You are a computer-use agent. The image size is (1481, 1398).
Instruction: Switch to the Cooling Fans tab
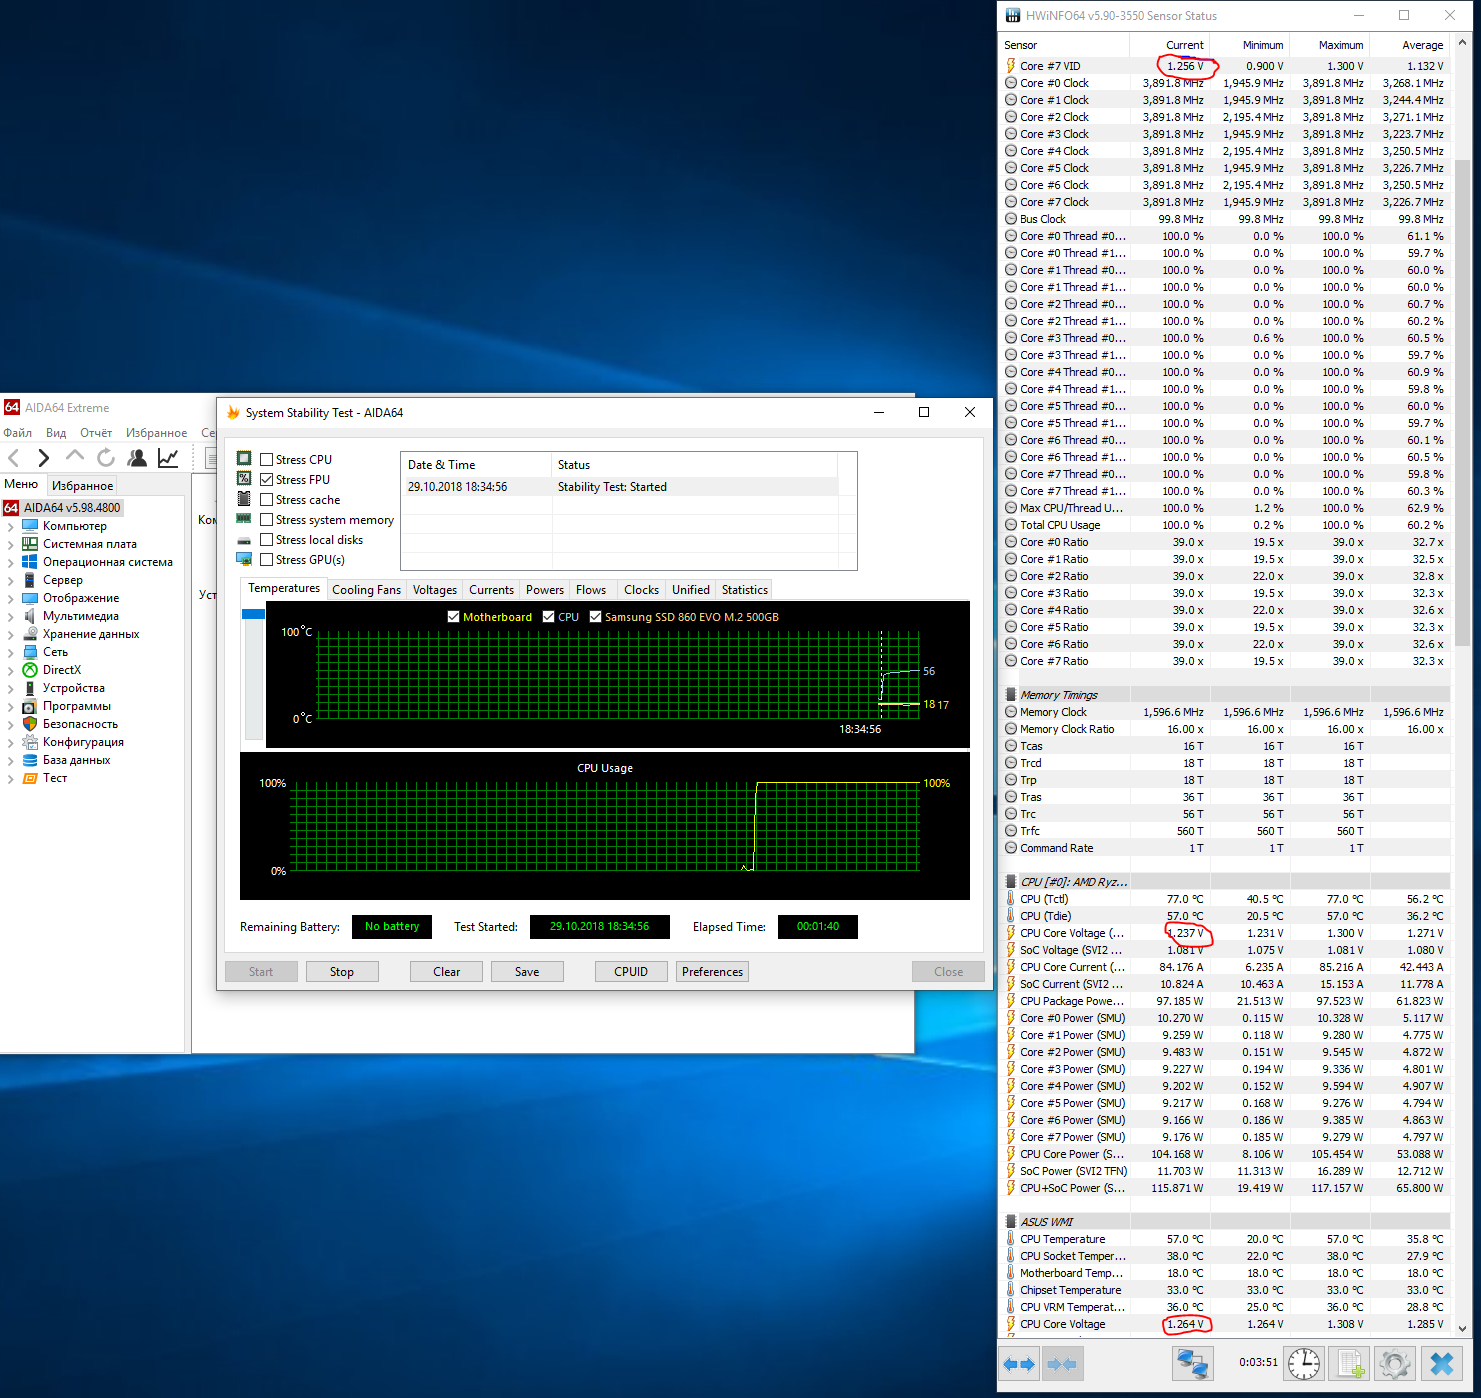[x=366, y=590]
